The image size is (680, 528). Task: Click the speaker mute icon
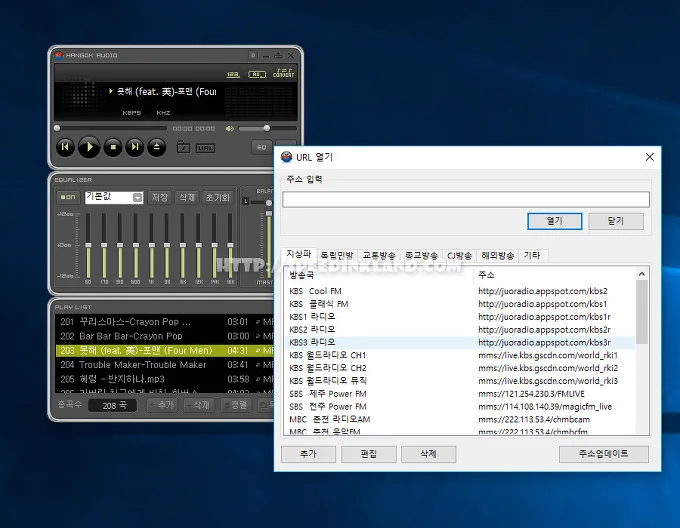pos(229,128)
